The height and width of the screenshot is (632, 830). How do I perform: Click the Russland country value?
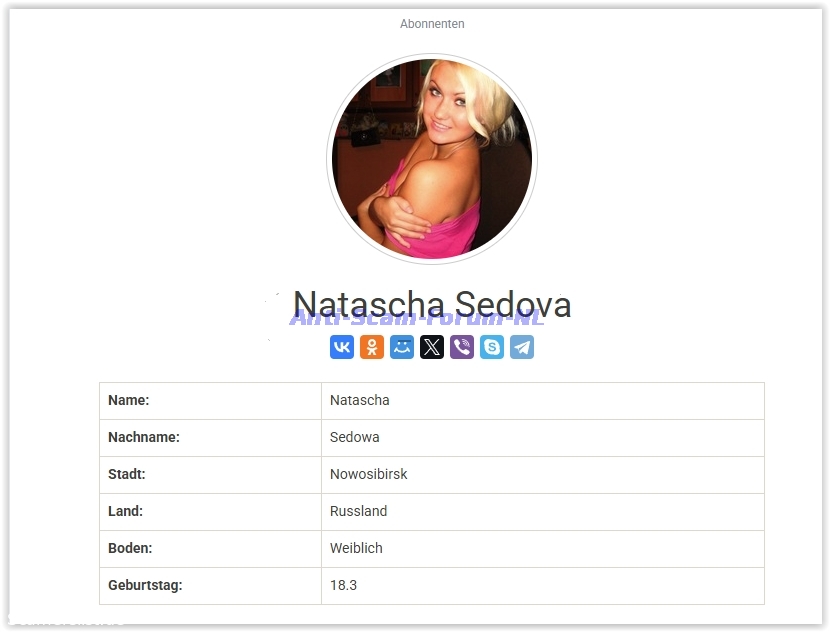pyautogui.click(x=358, y=511)
